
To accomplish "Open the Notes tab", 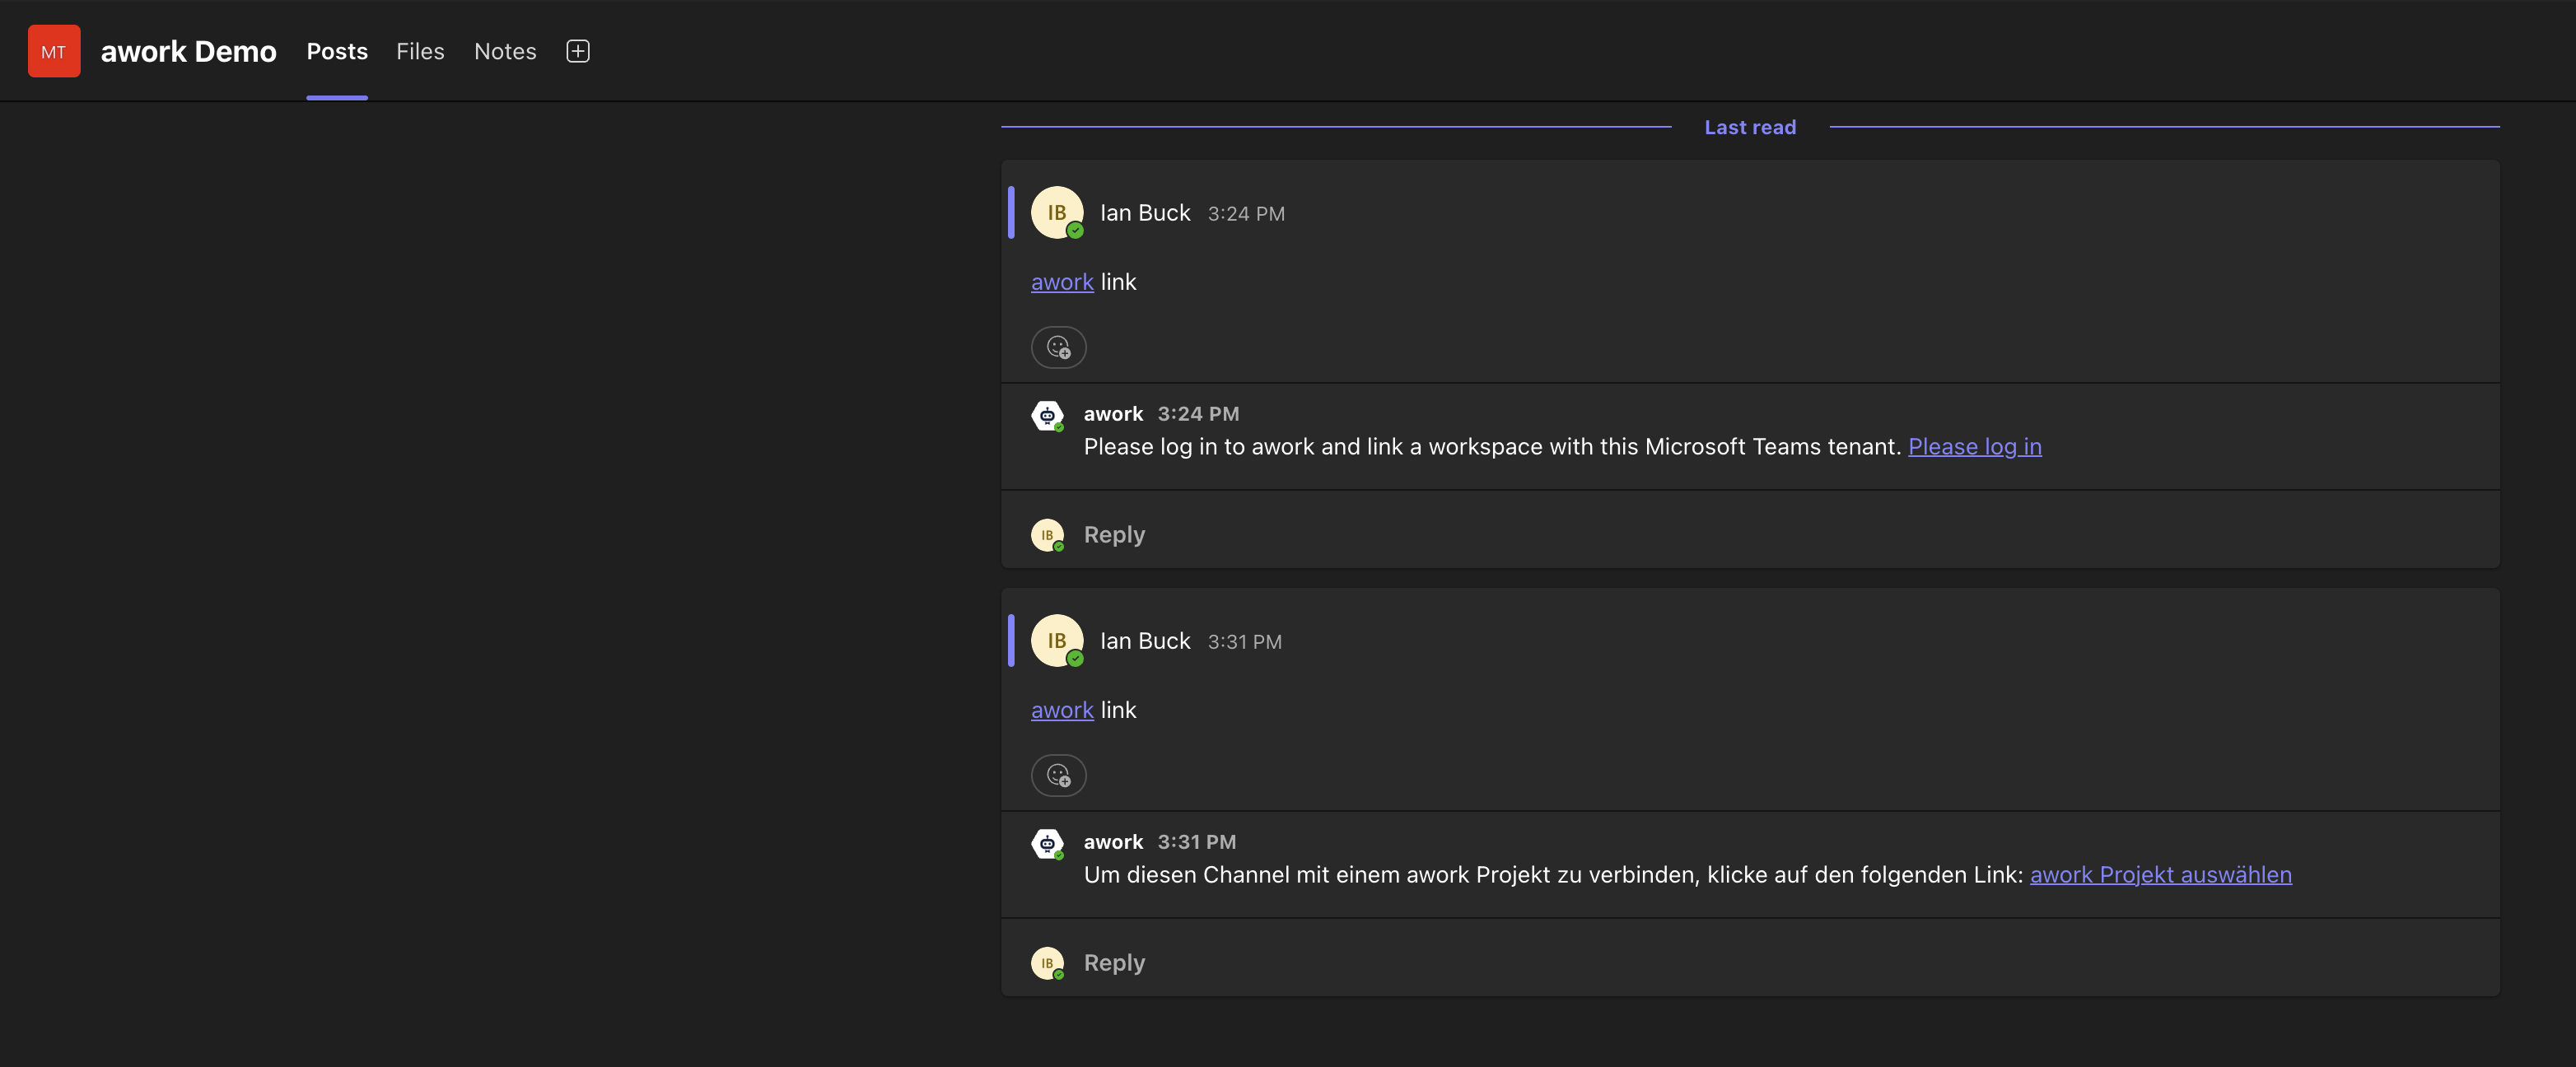I will 505,51.
